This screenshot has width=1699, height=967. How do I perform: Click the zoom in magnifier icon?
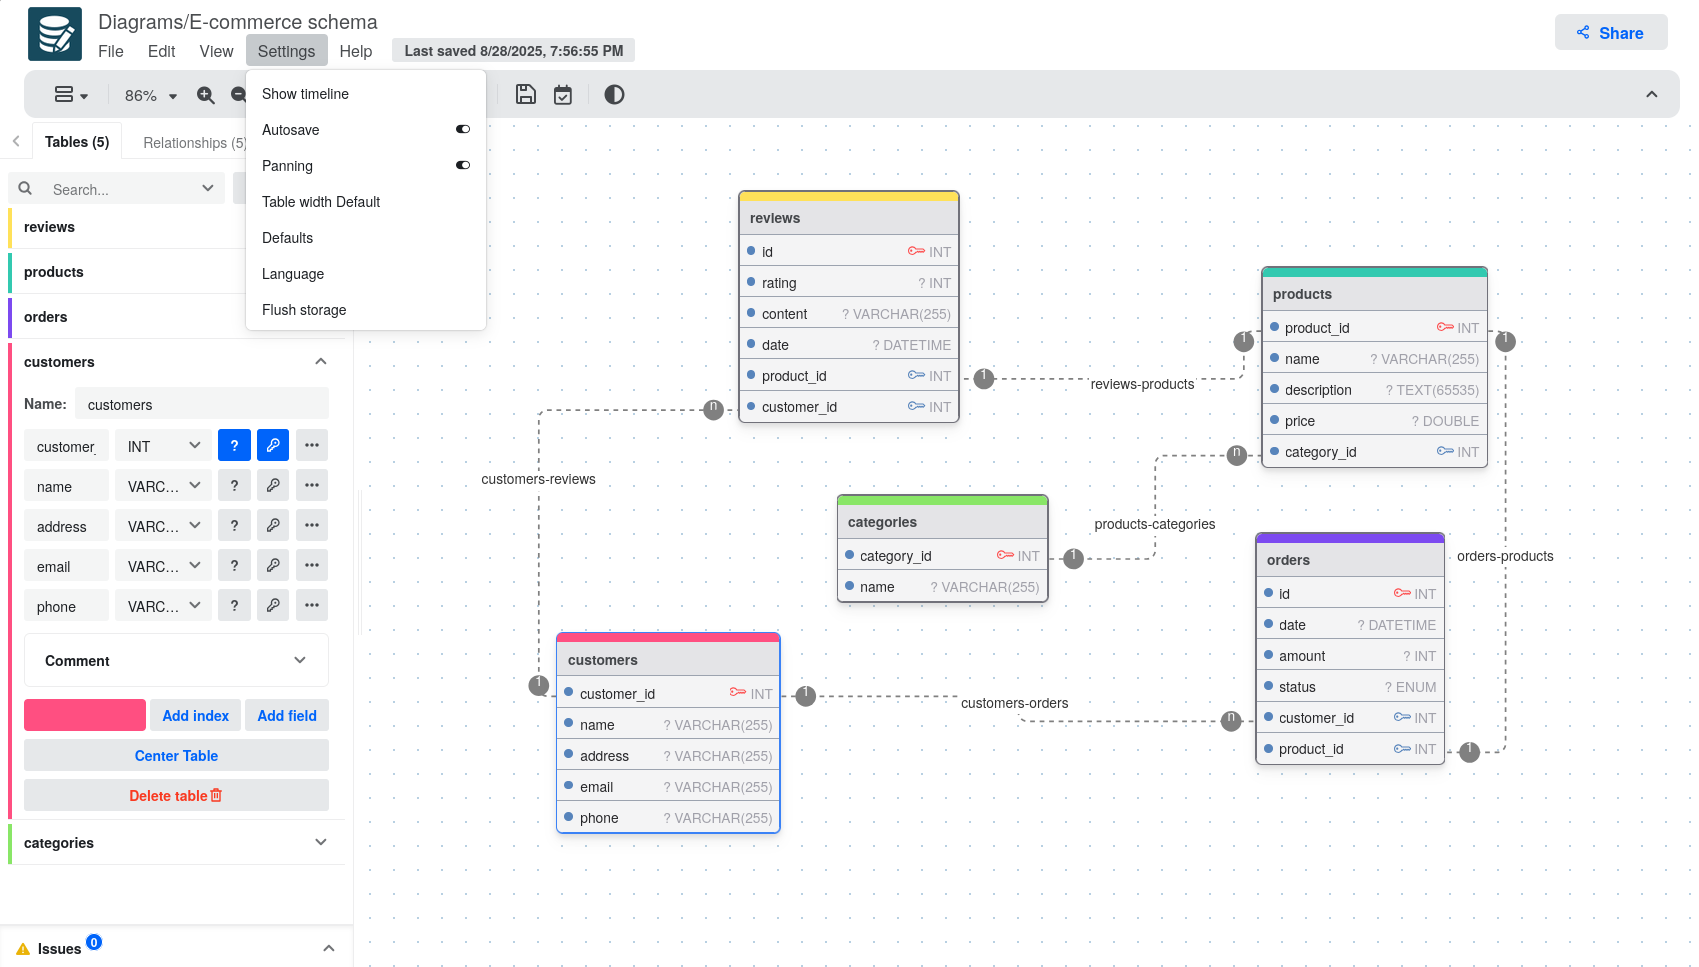(206, 95)
